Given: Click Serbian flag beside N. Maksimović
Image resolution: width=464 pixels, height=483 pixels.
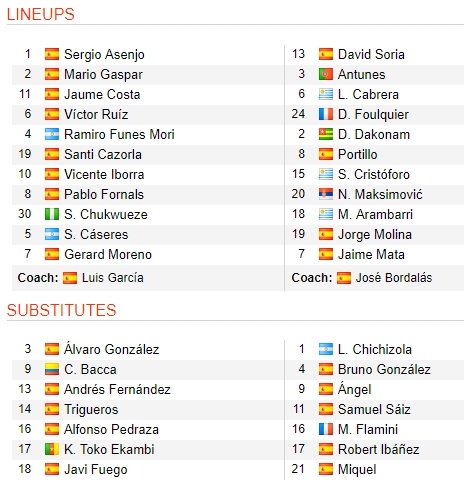Looking at the screenshot, I should [x=326, y=194].
